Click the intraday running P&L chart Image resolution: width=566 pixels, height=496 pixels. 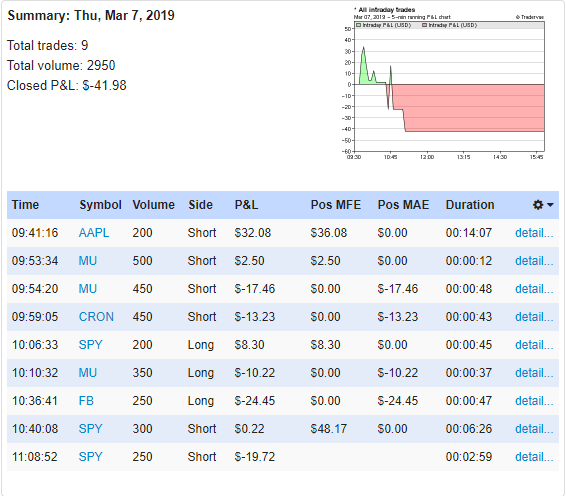(444, 83)
